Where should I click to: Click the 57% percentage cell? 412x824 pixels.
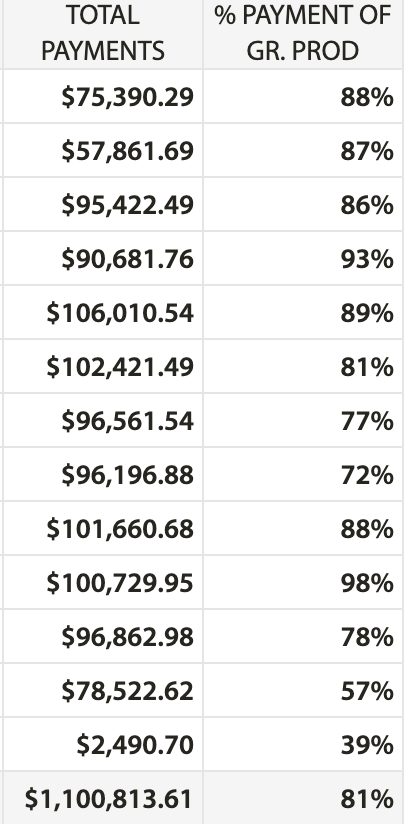[303, 691]
